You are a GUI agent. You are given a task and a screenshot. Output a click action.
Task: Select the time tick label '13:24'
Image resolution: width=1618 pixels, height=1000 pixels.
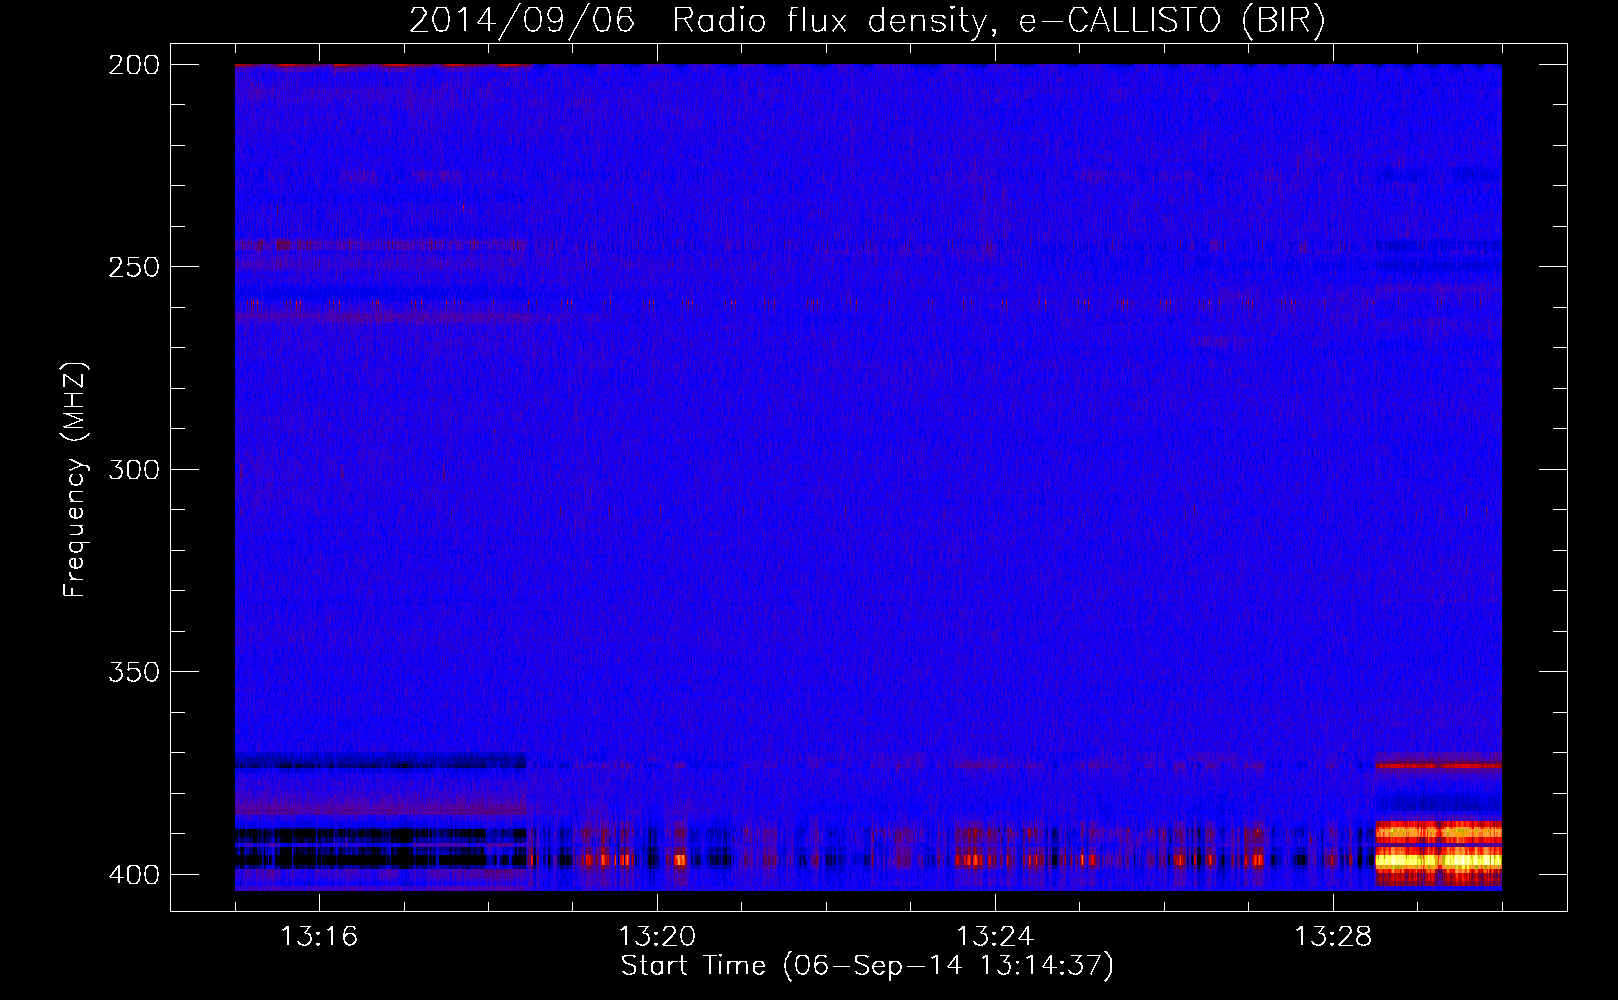995,936
